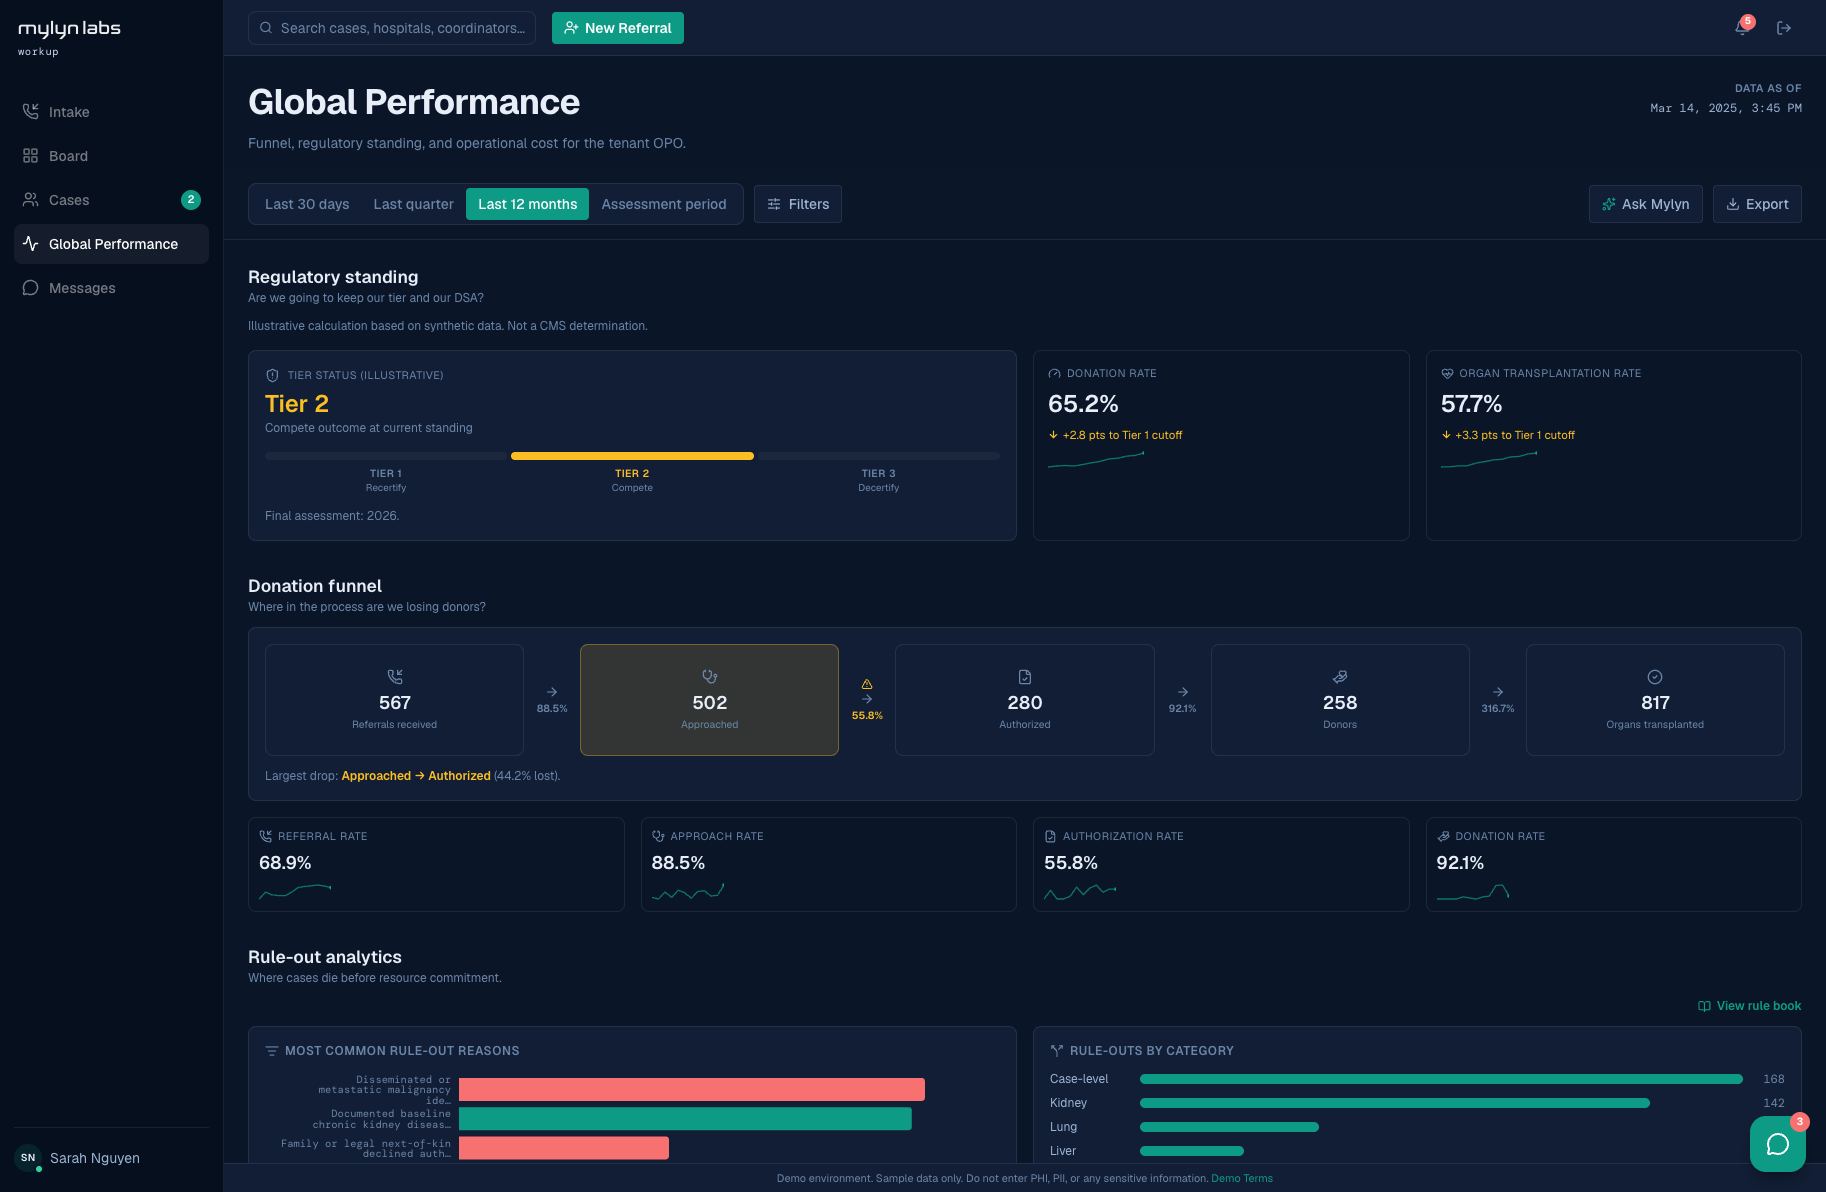Click the Ask Mylyn button
The height and width of the screenshot is (1192, 1826).
1645,204
